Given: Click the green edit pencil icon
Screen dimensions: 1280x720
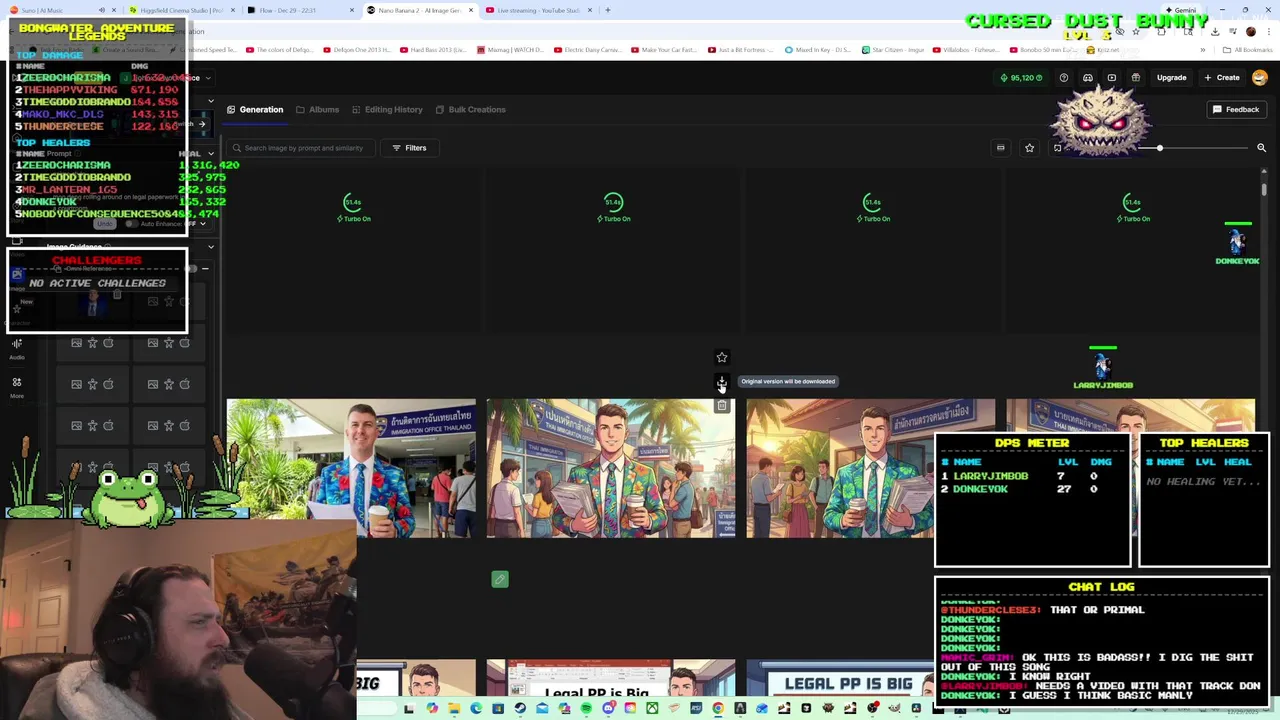Looking at the screenshot, I should (500, 579).
